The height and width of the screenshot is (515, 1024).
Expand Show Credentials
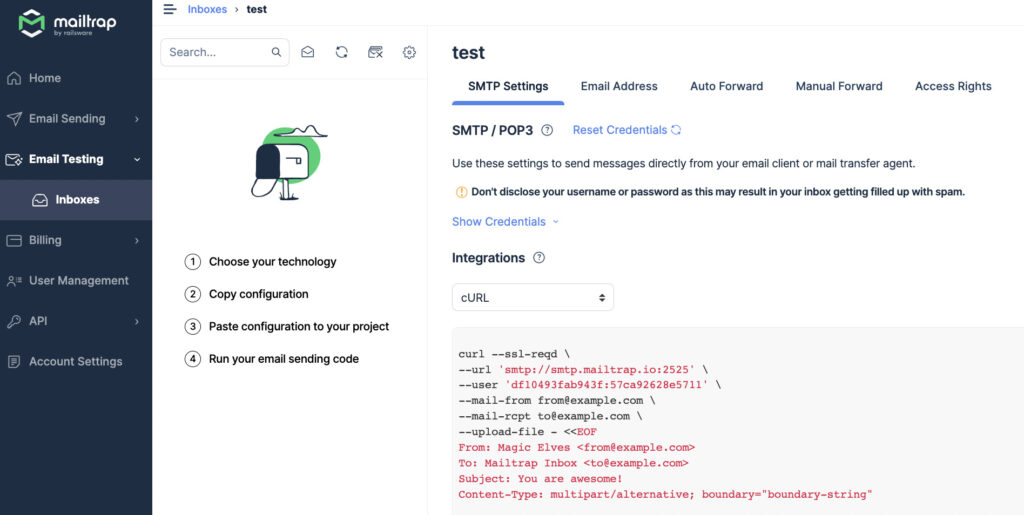(x=505, y=222)
